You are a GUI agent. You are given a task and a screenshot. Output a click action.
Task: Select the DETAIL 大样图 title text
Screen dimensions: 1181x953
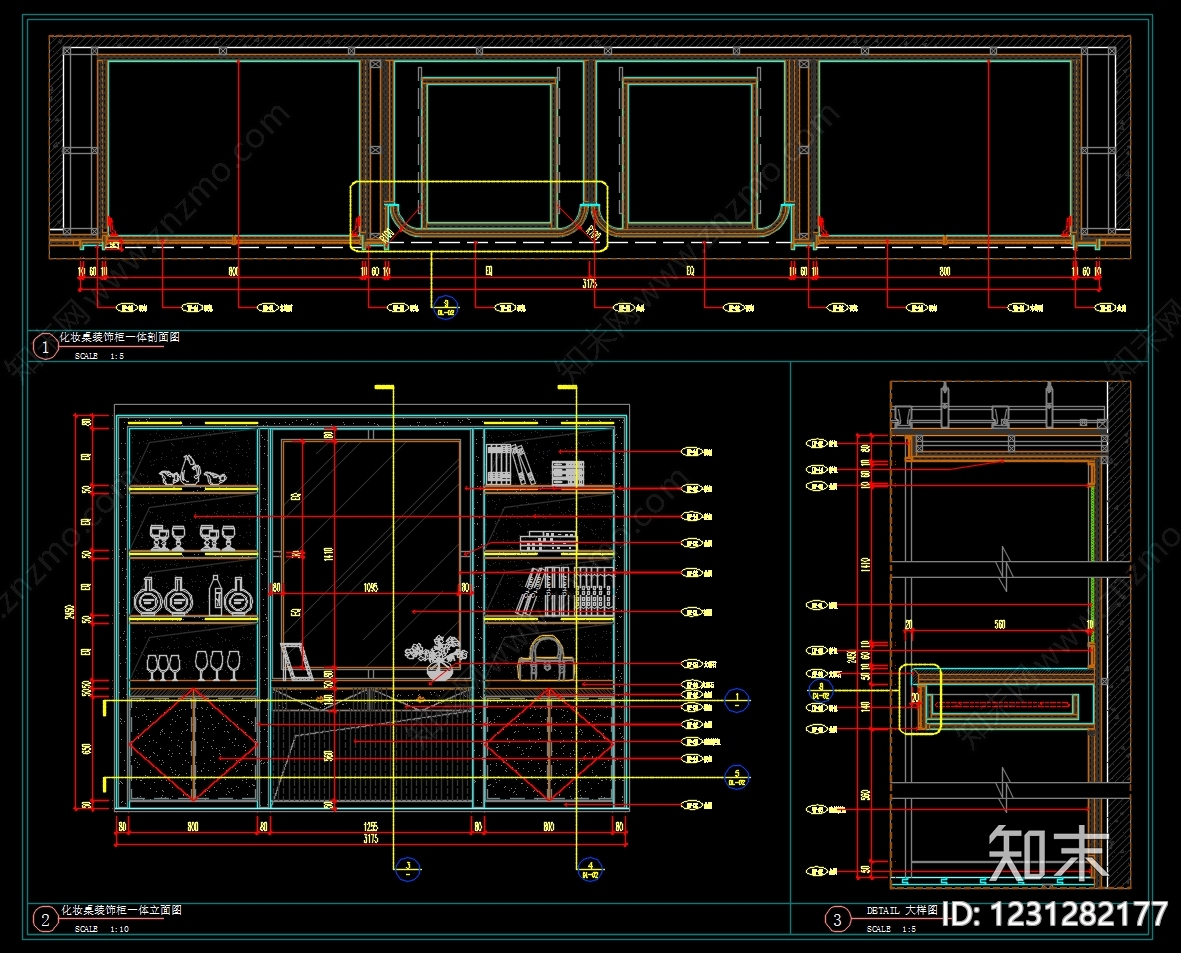pos(902,910)
